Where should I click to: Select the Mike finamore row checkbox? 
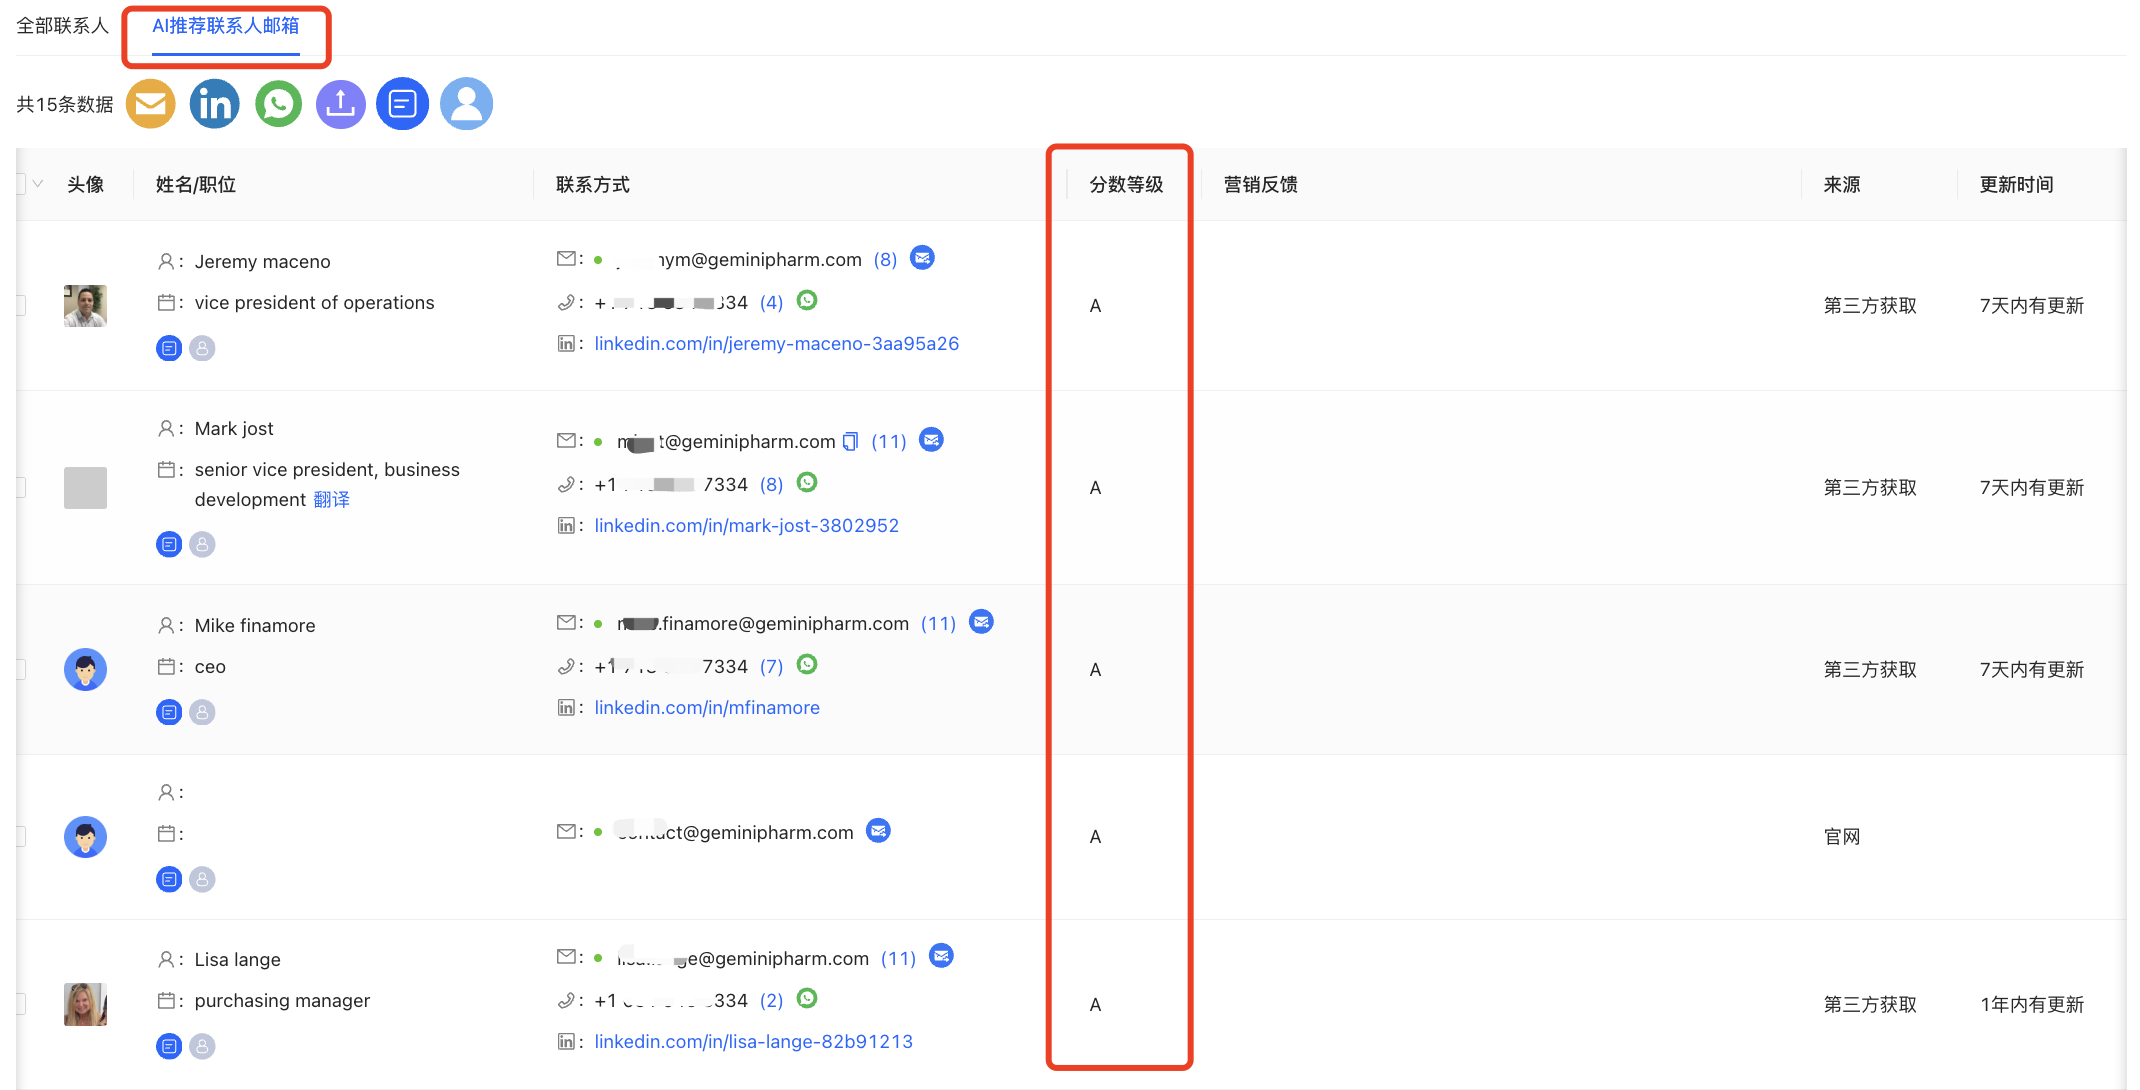point(20,669)
